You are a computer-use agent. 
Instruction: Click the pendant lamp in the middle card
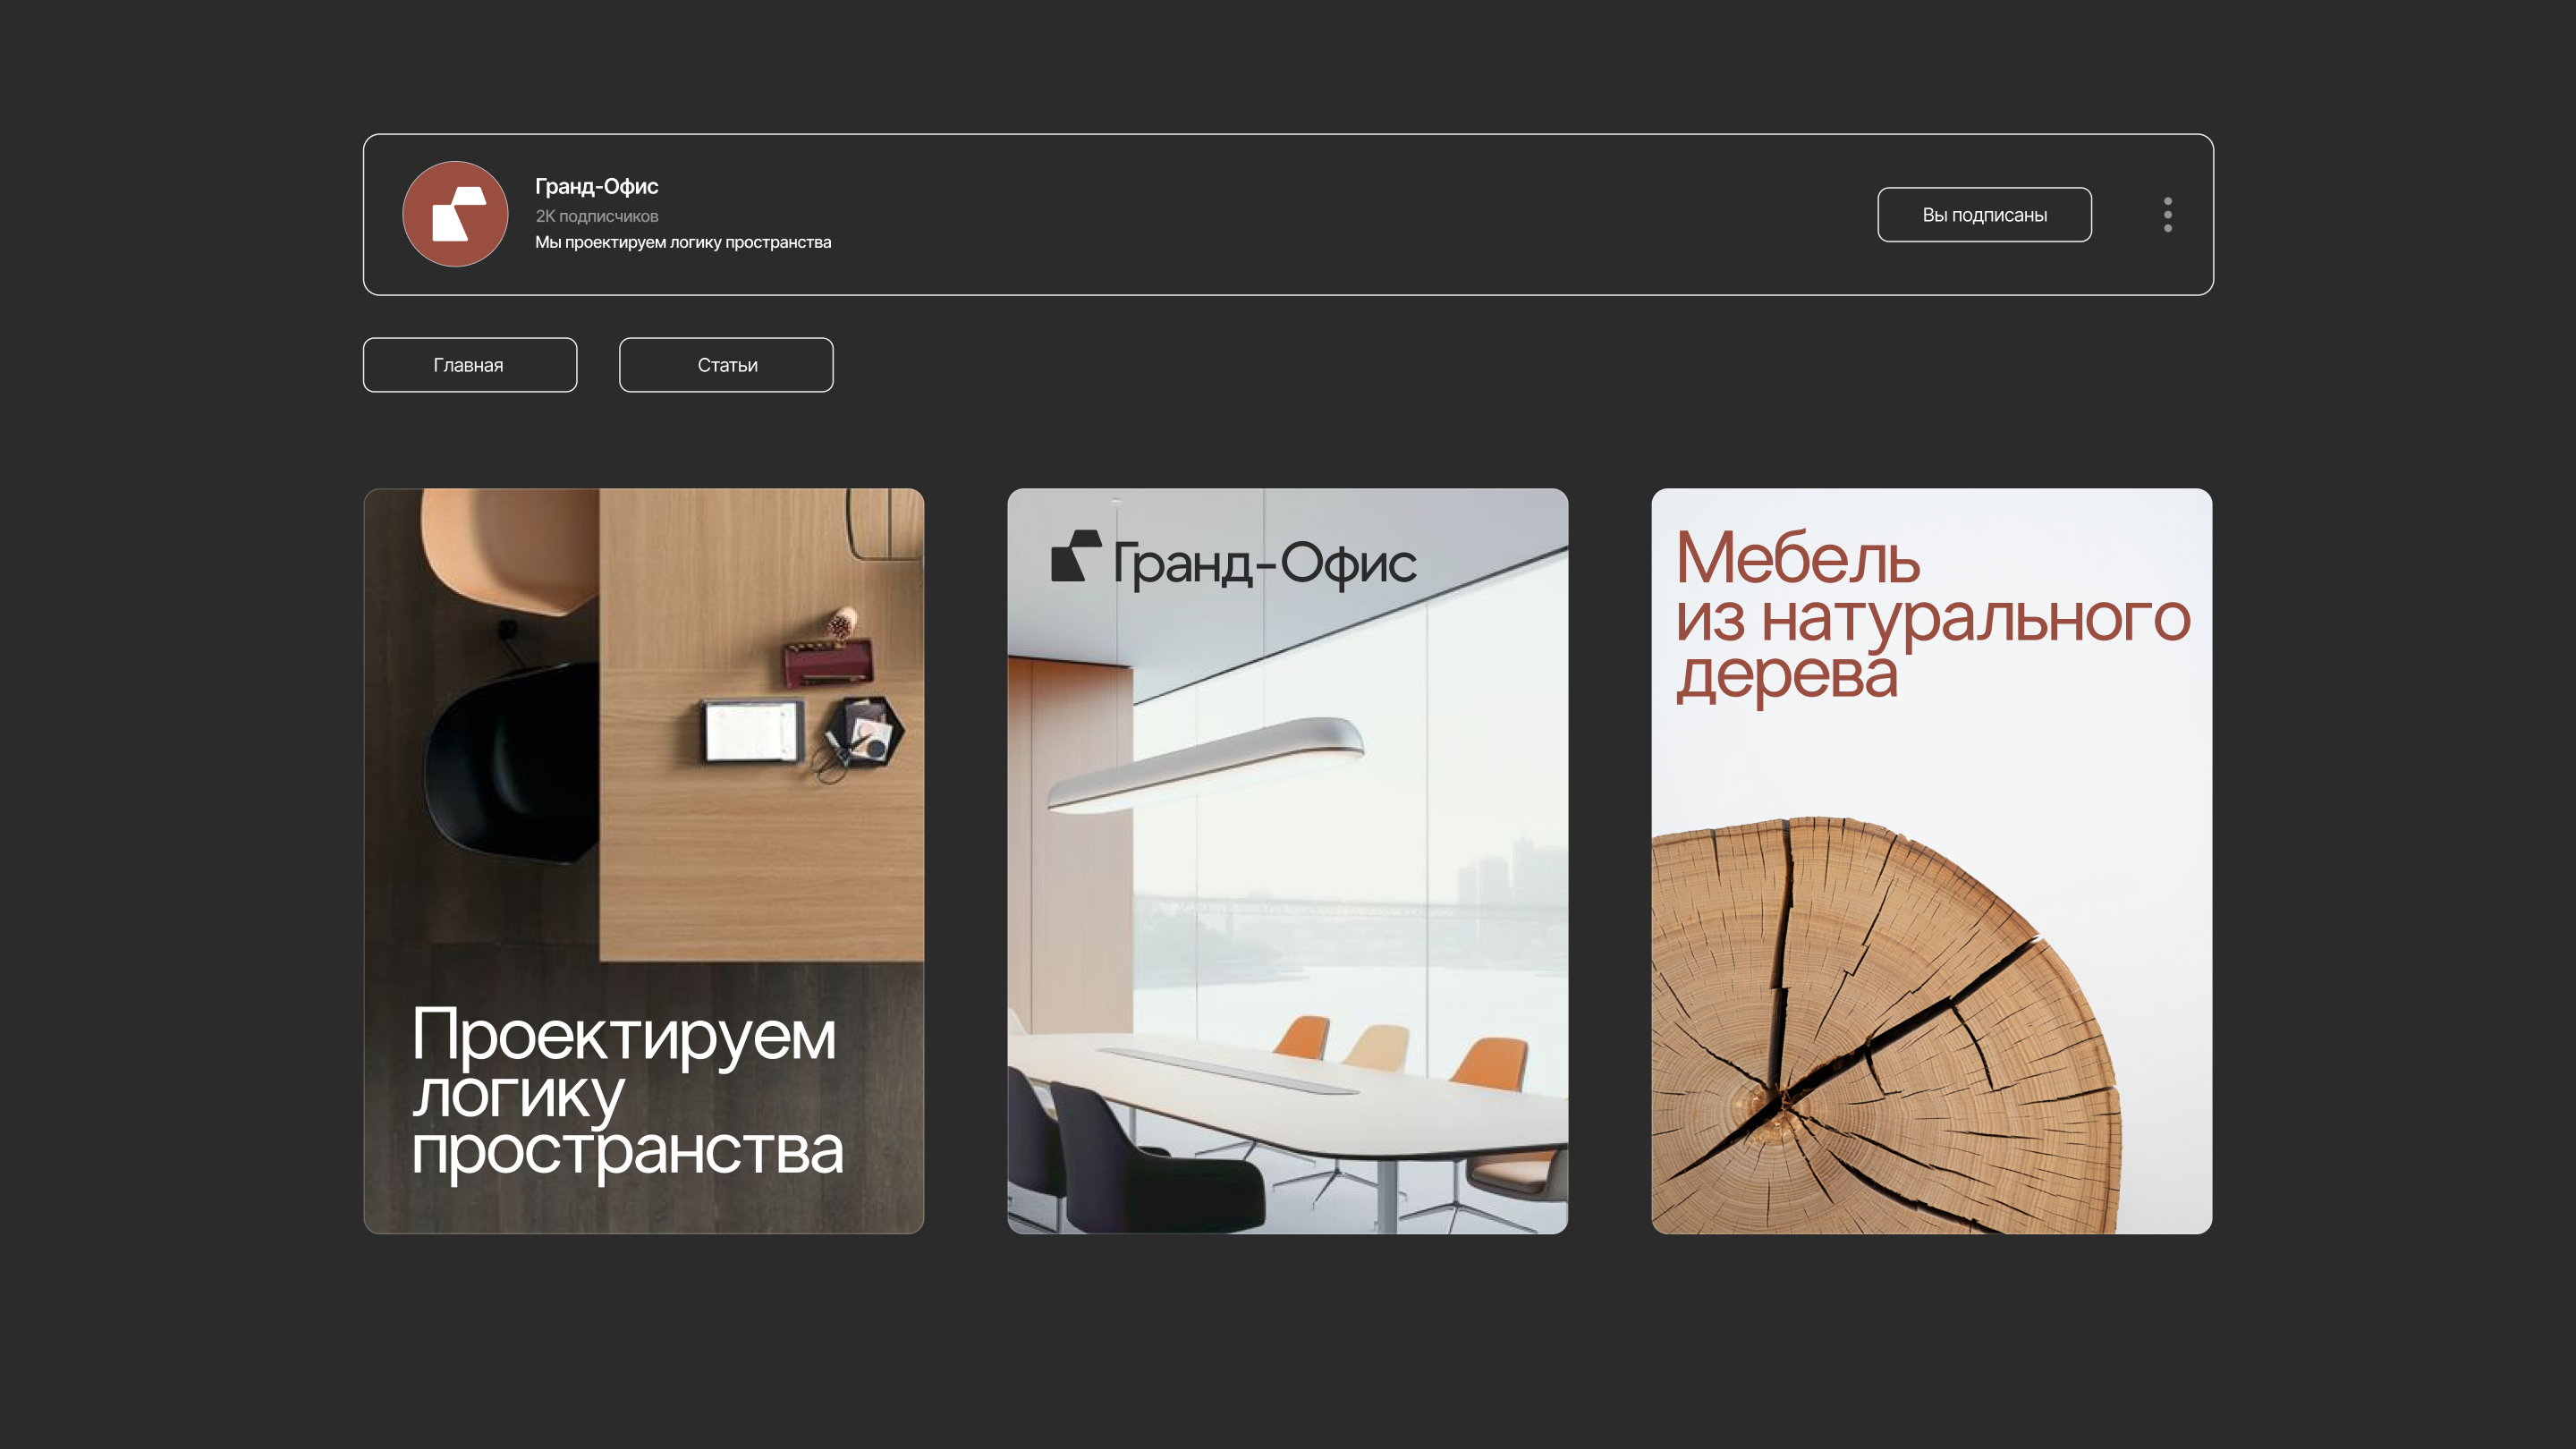[x=1206, y=763]
